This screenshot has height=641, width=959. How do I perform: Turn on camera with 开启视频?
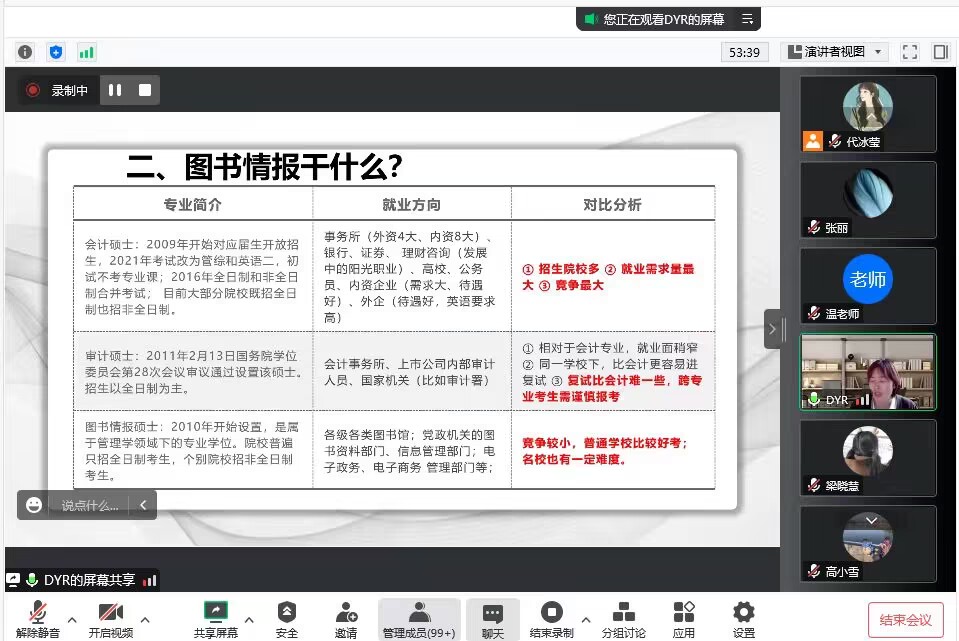(x=110, y=619)
